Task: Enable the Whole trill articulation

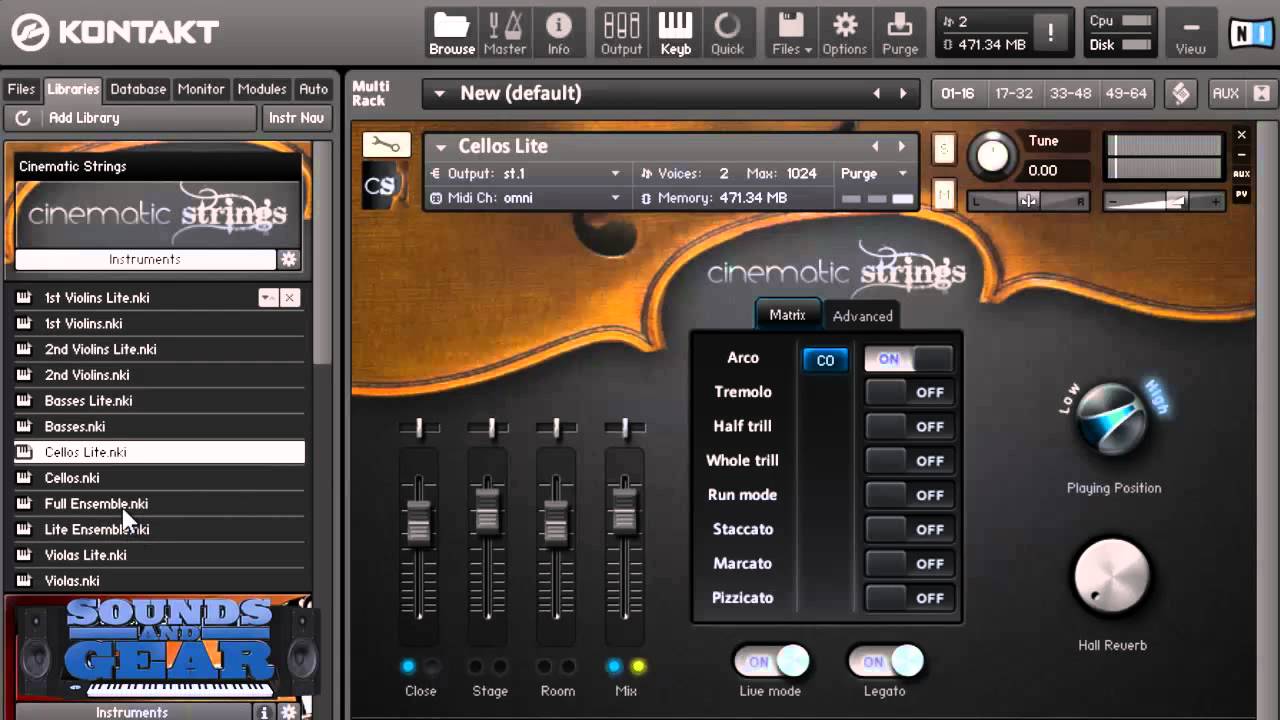Action: point(908,461)
